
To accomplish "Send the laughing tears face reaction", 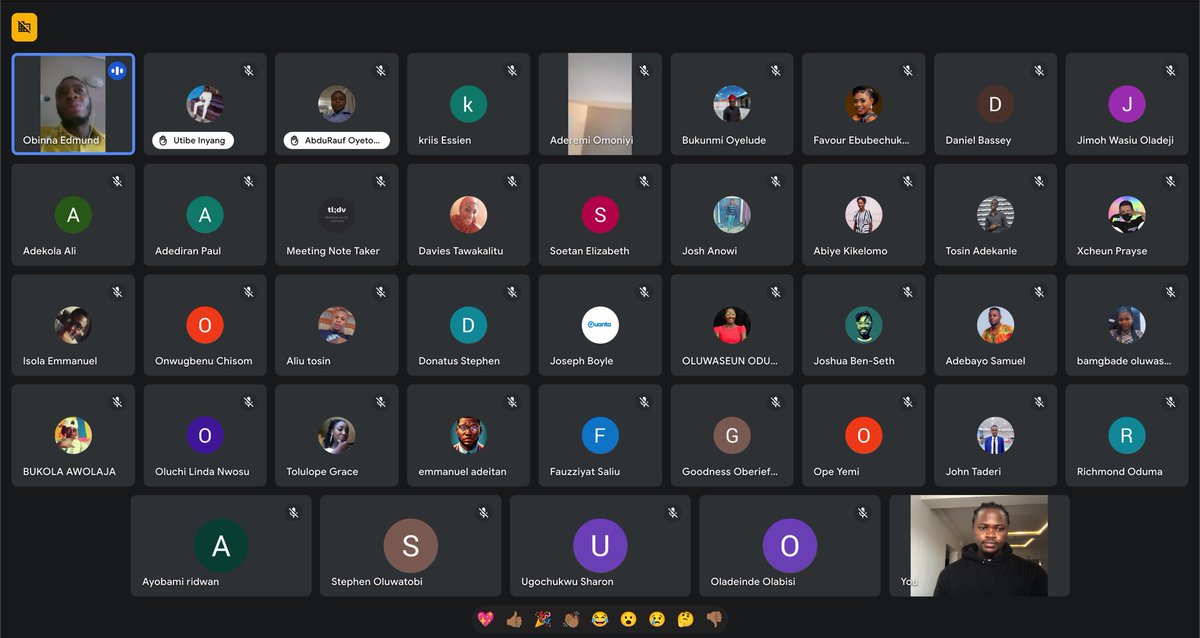I will 600,619.
